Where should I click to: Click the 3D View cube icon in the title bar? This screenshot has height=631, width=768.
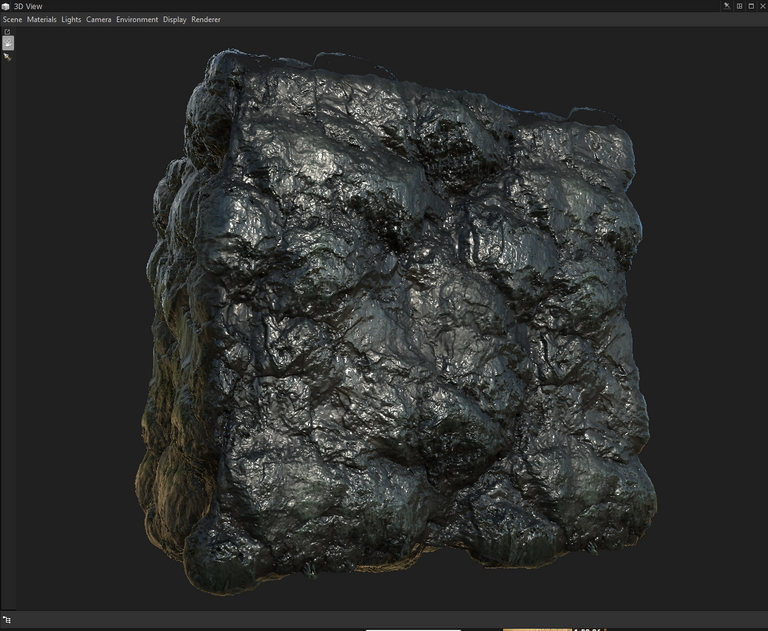pos(6,6)
